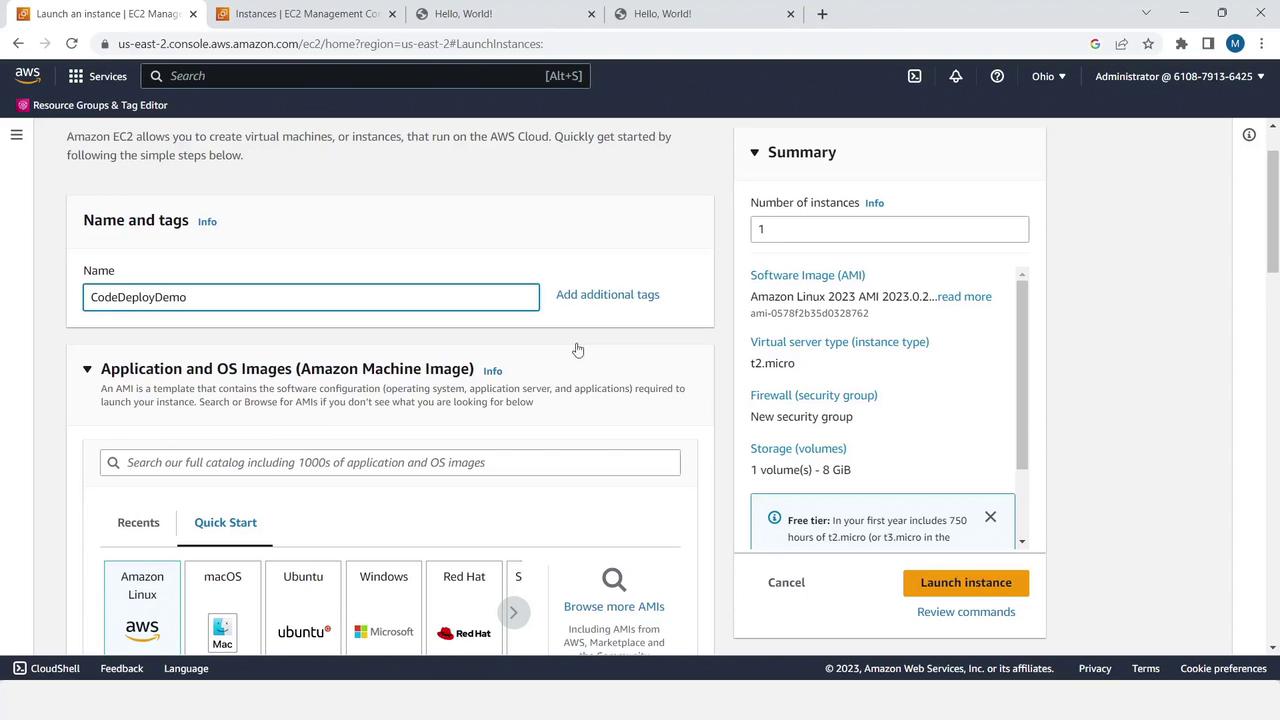
Task: Open CloudShell from the footer
Action: [47, 668]
